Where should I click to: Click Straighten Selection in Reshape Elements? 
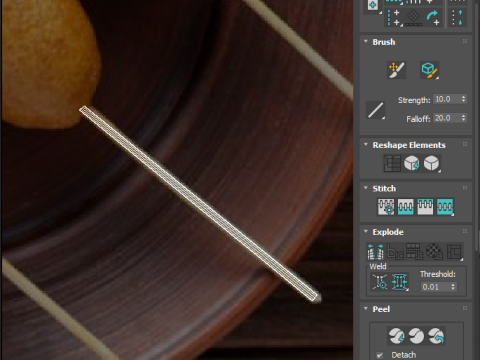coord(392,163)
